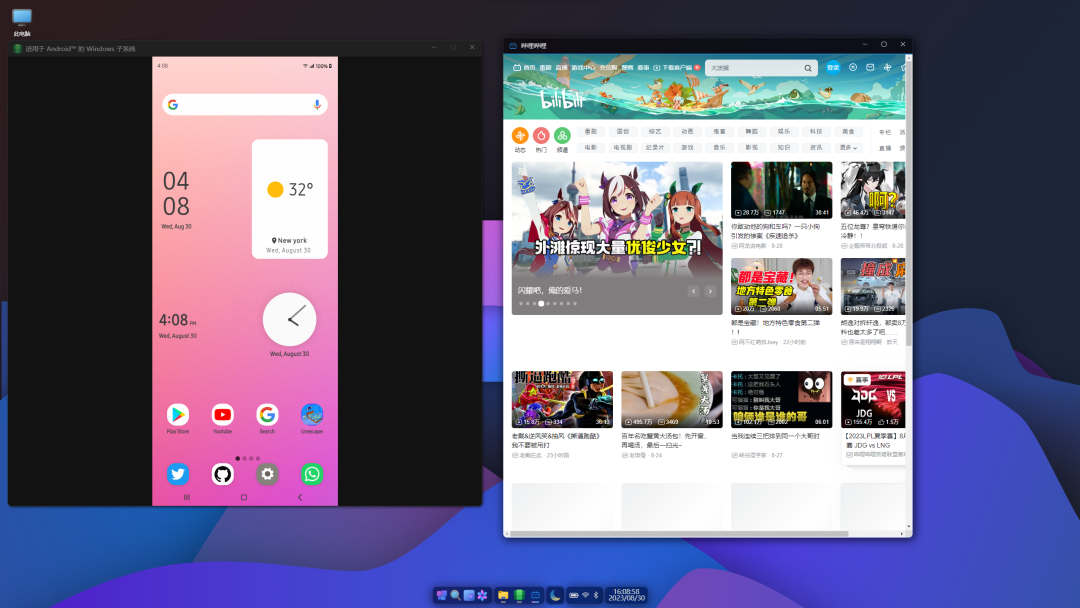
Task: Open 漫画 in bilibili top nav
Action: click(x=627, y=67)
